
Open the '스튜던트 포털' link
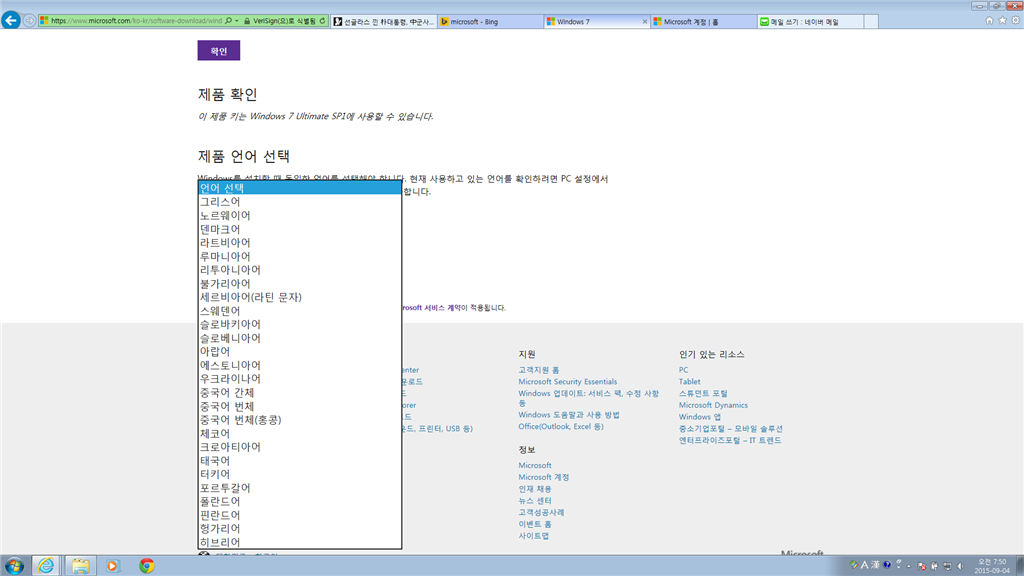click(703, 394)
